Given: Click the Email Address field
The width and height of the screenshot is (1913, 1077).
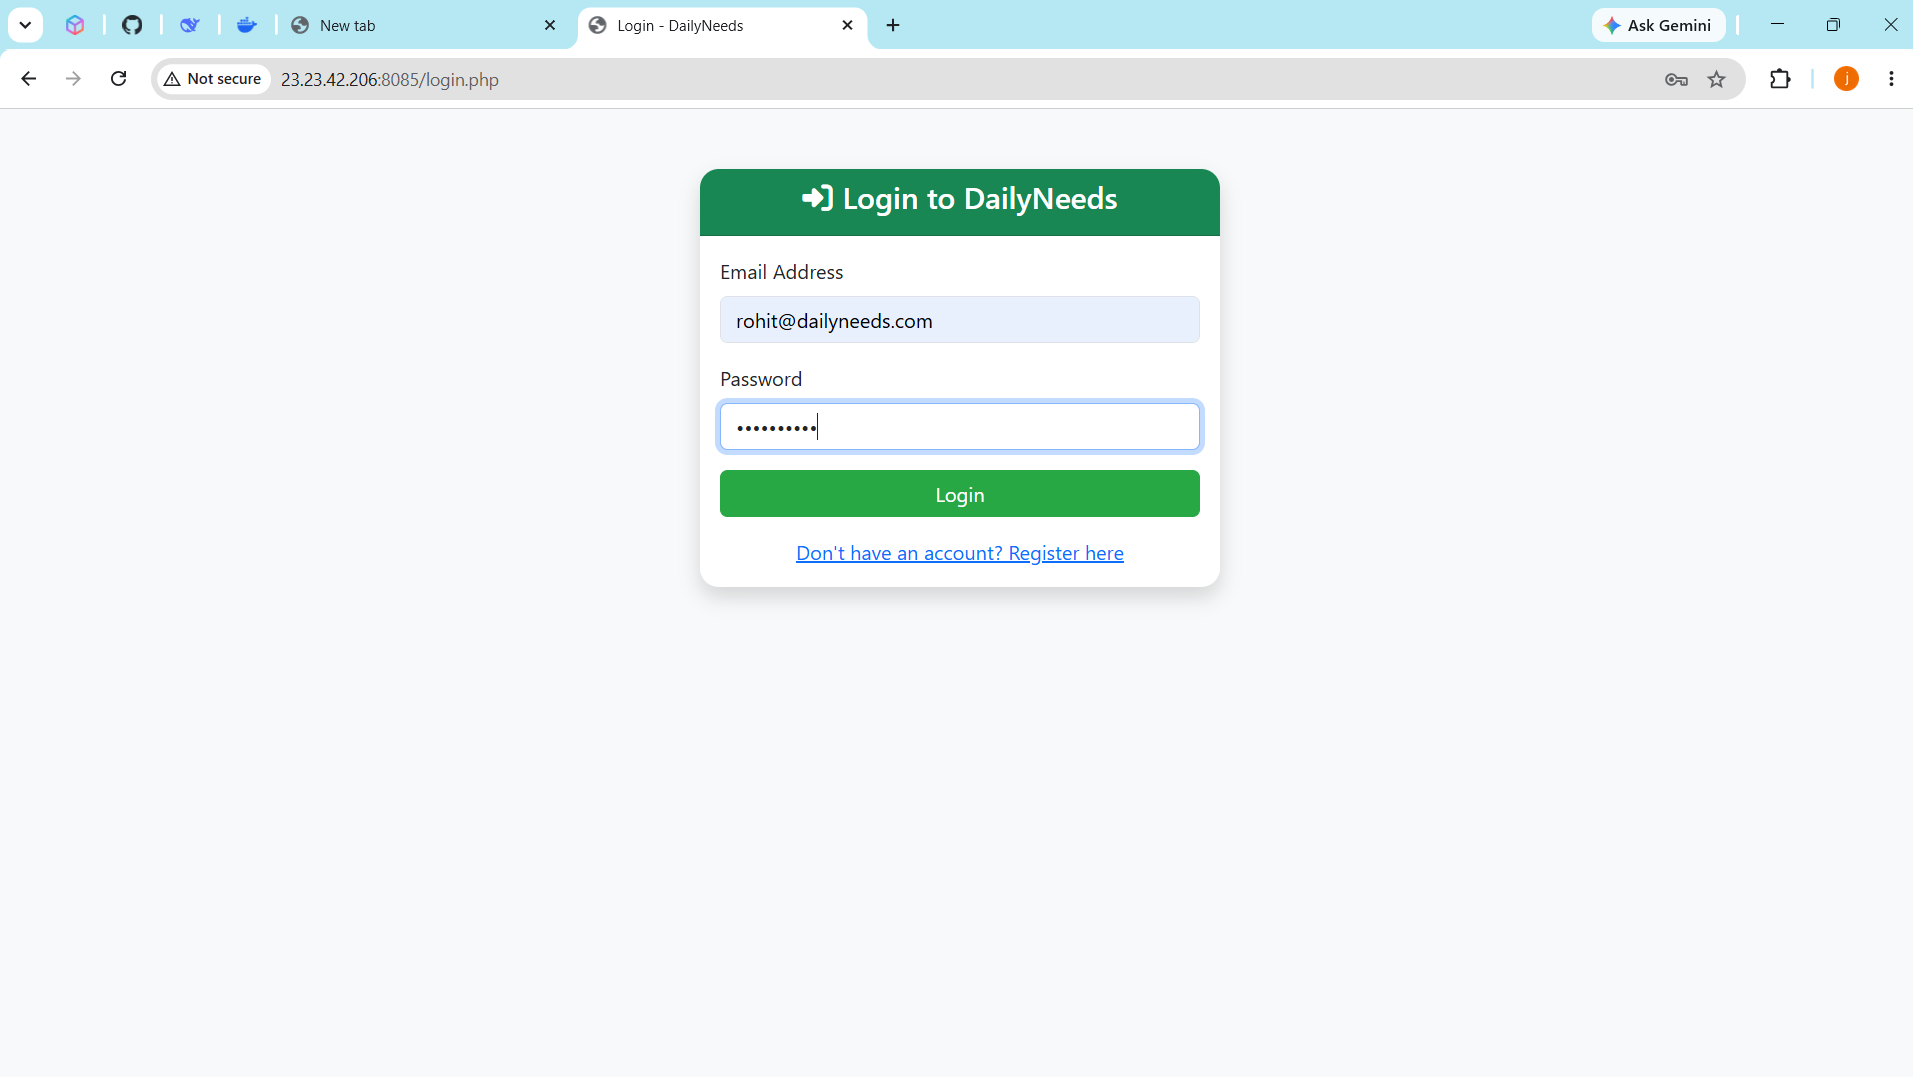Looking at the screenshot, I should coord(960,320).
